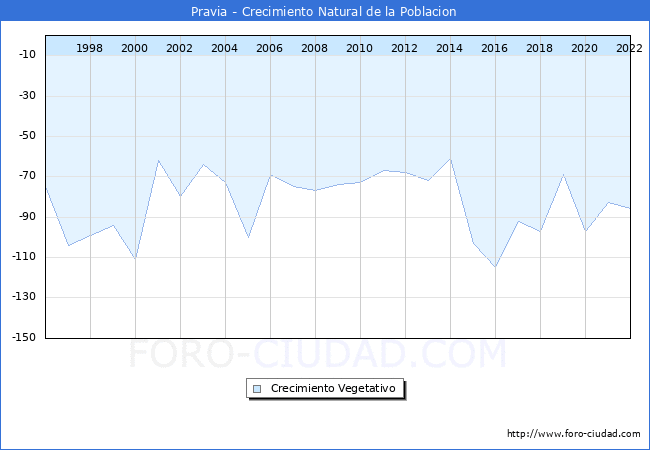
Task: Select the 1998 year label
Action: pyautogui.click(x=89, y=48)
